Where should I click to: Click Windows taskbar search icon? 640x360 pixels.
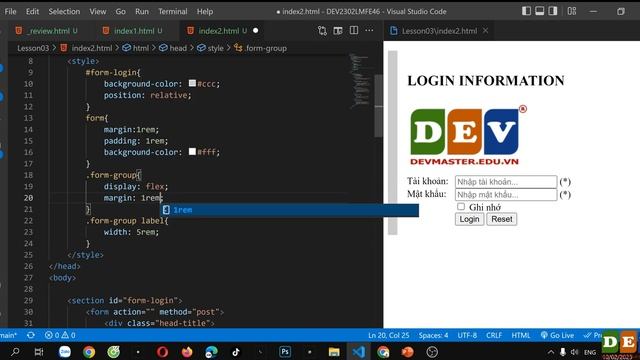click(16, 351)
